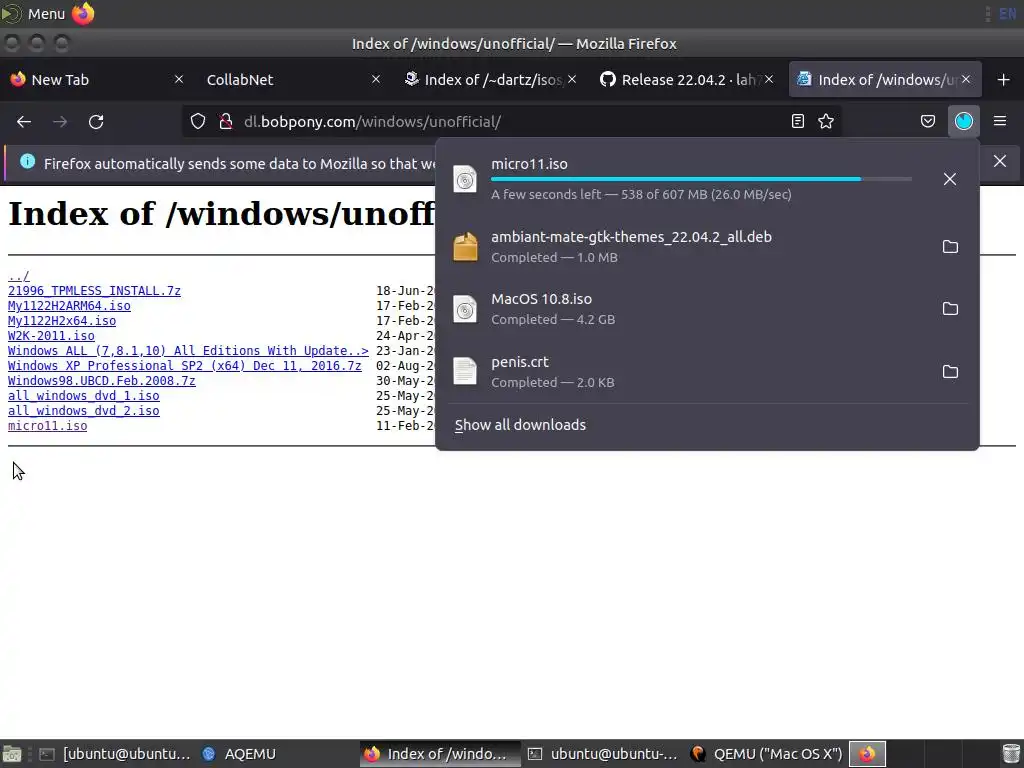Screen dimensions: 1024x768
Task: Toggle reader view in the address bar
Action: point(797,121)
